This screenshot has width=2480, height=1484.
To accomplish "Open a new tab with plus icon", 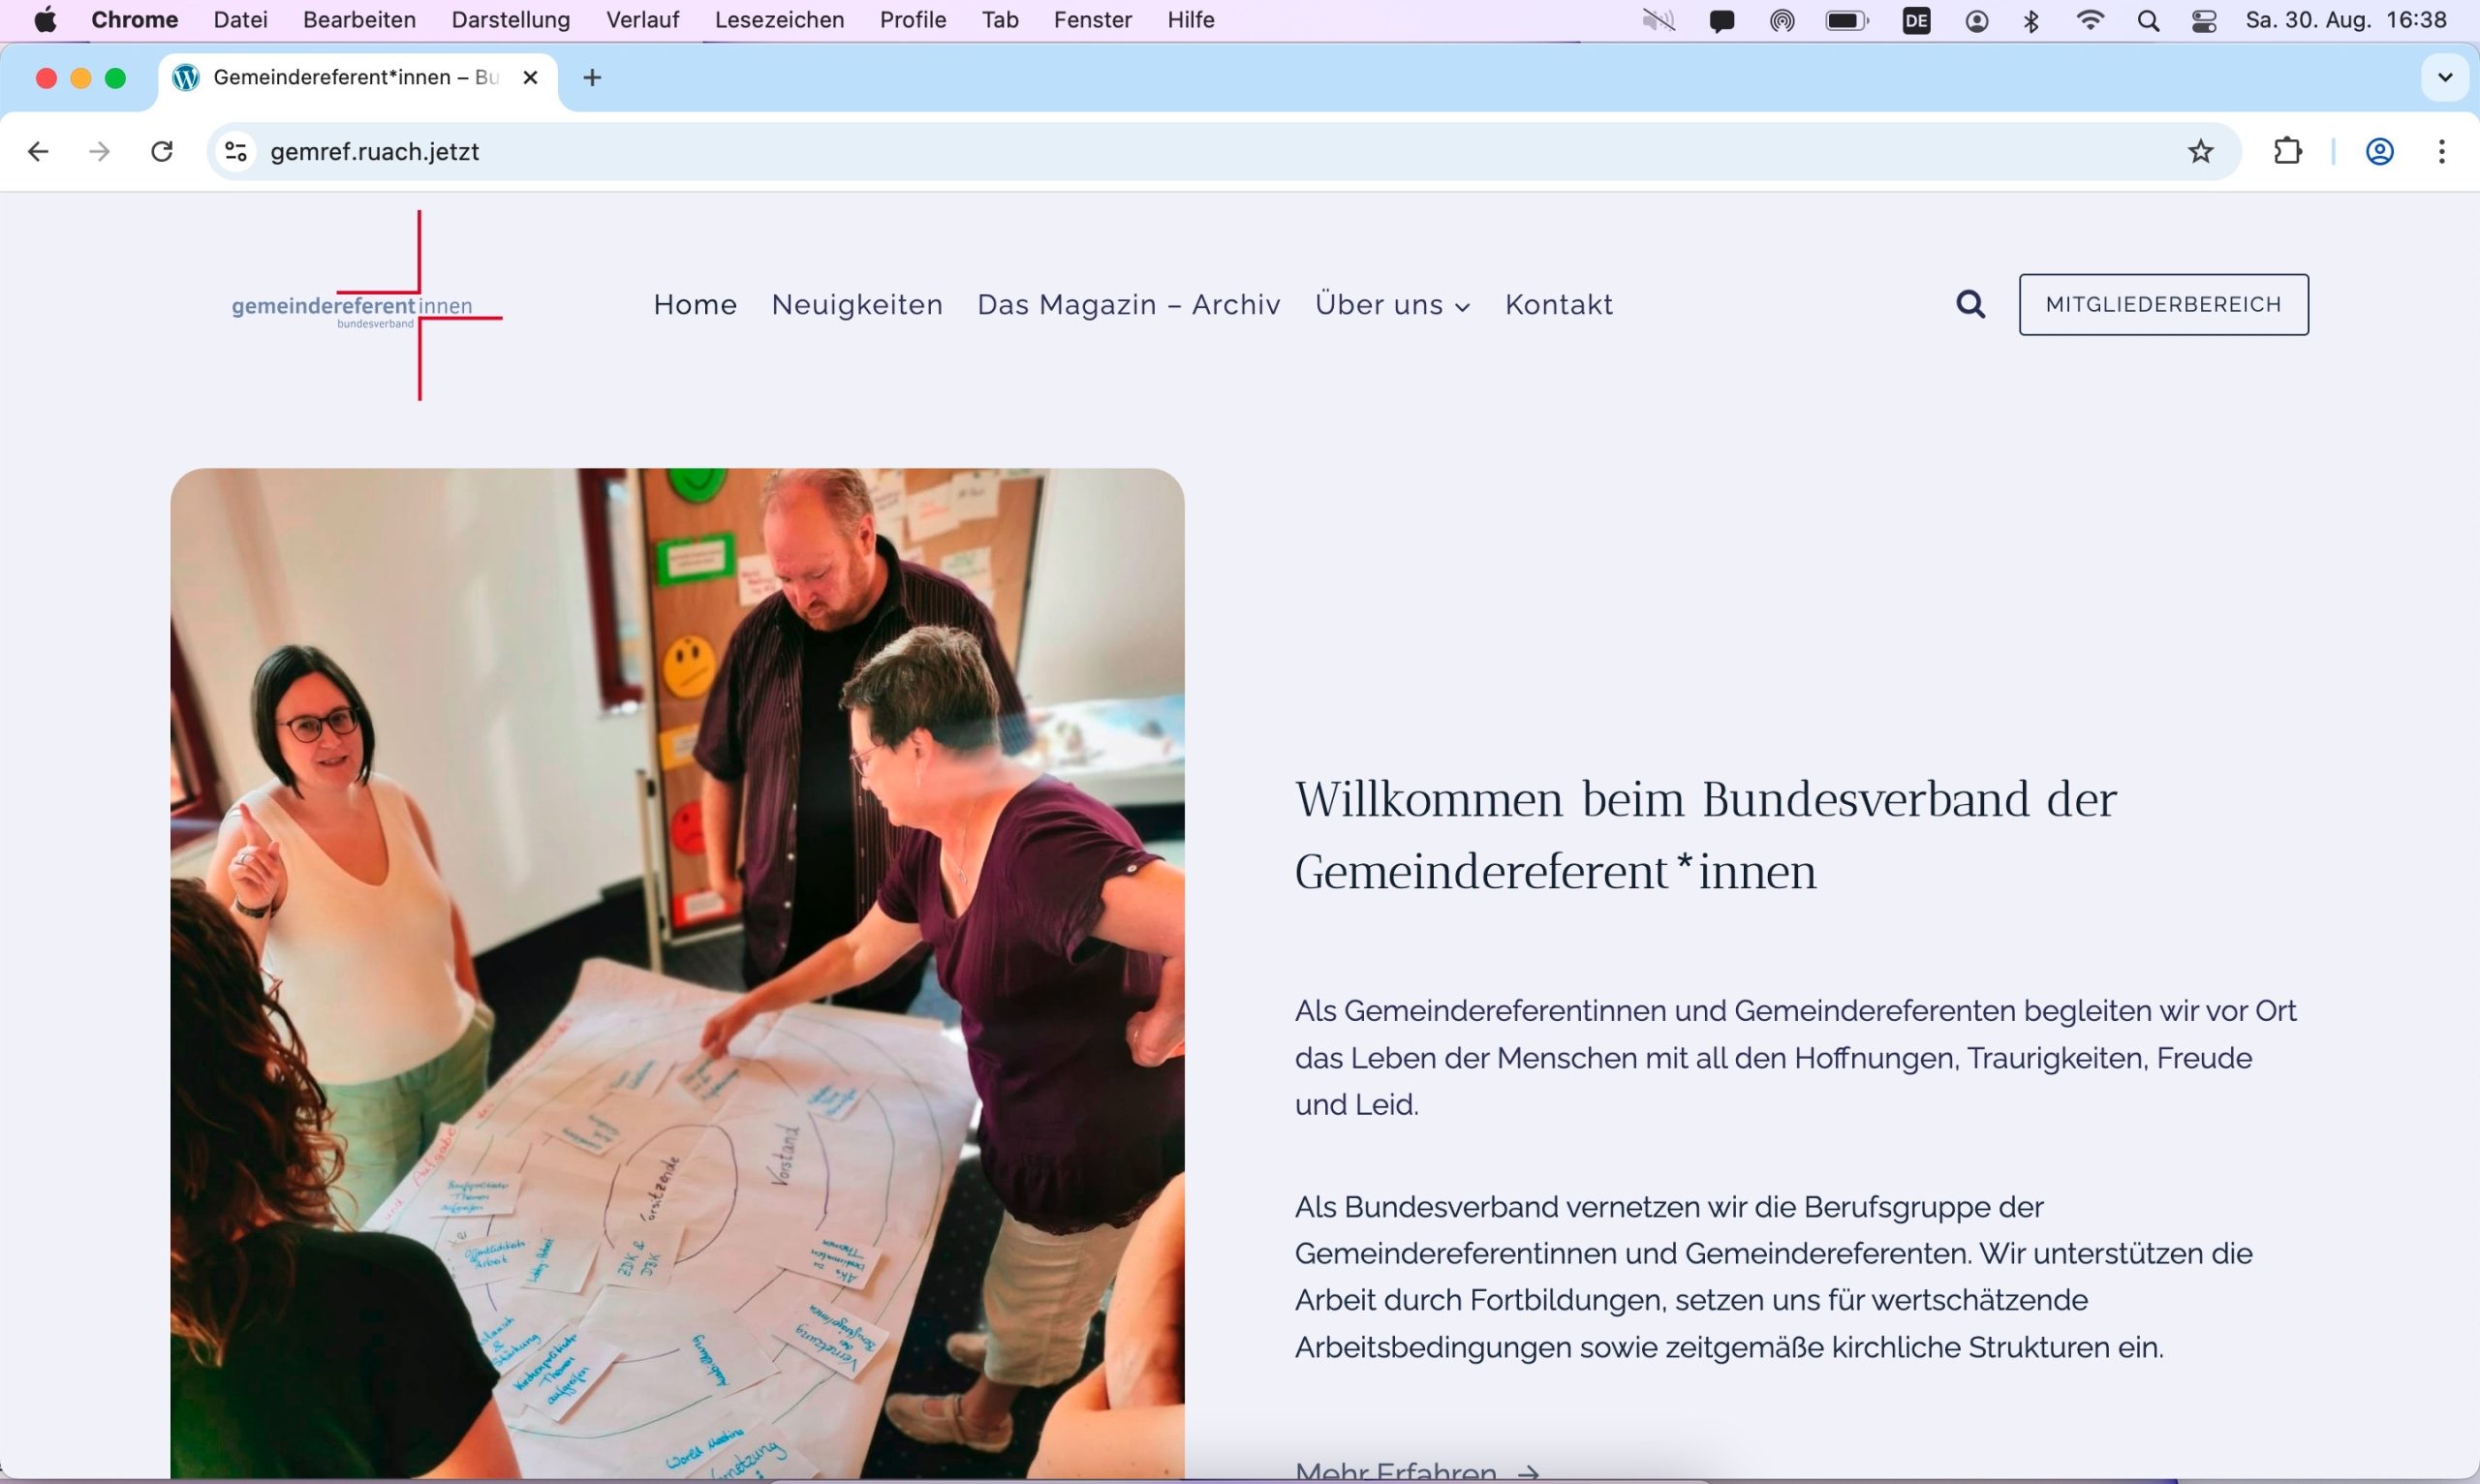I will coord(592,77).
